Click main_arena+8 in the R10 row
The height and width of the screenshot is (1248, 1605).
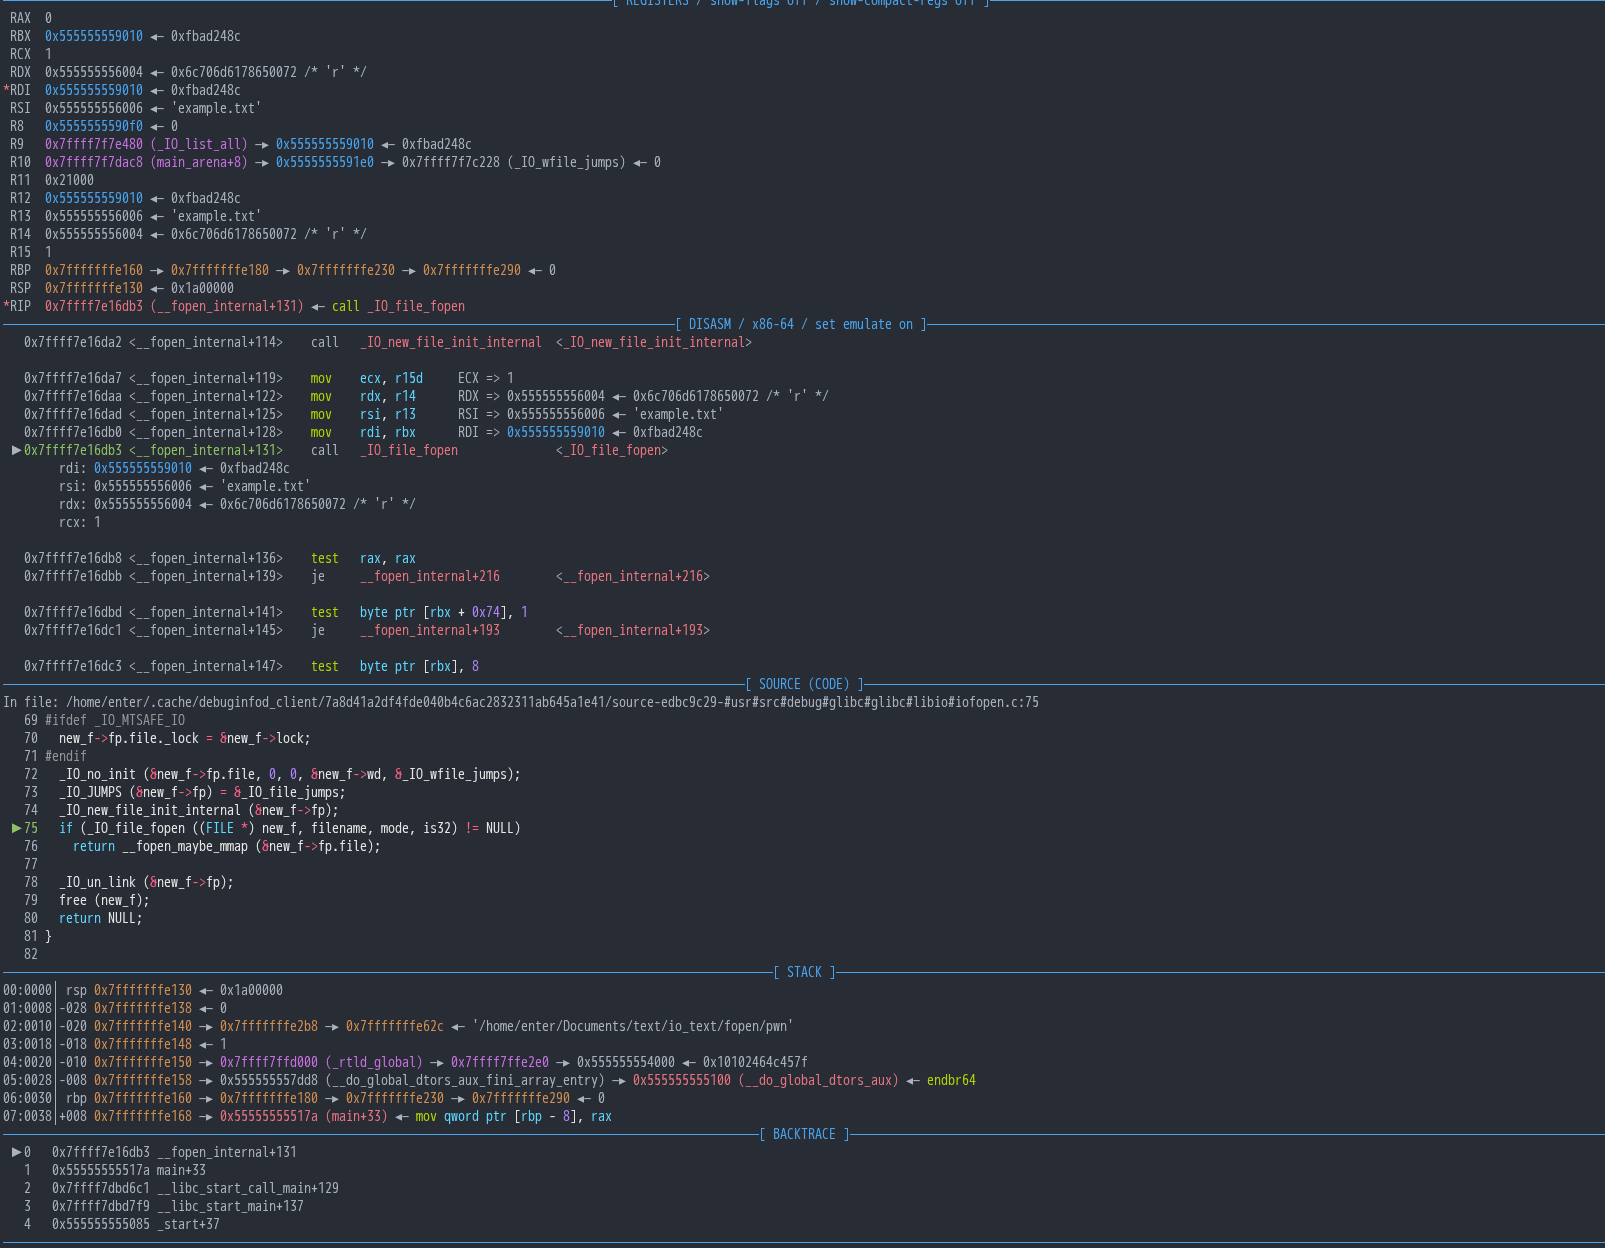pos(199,162)
